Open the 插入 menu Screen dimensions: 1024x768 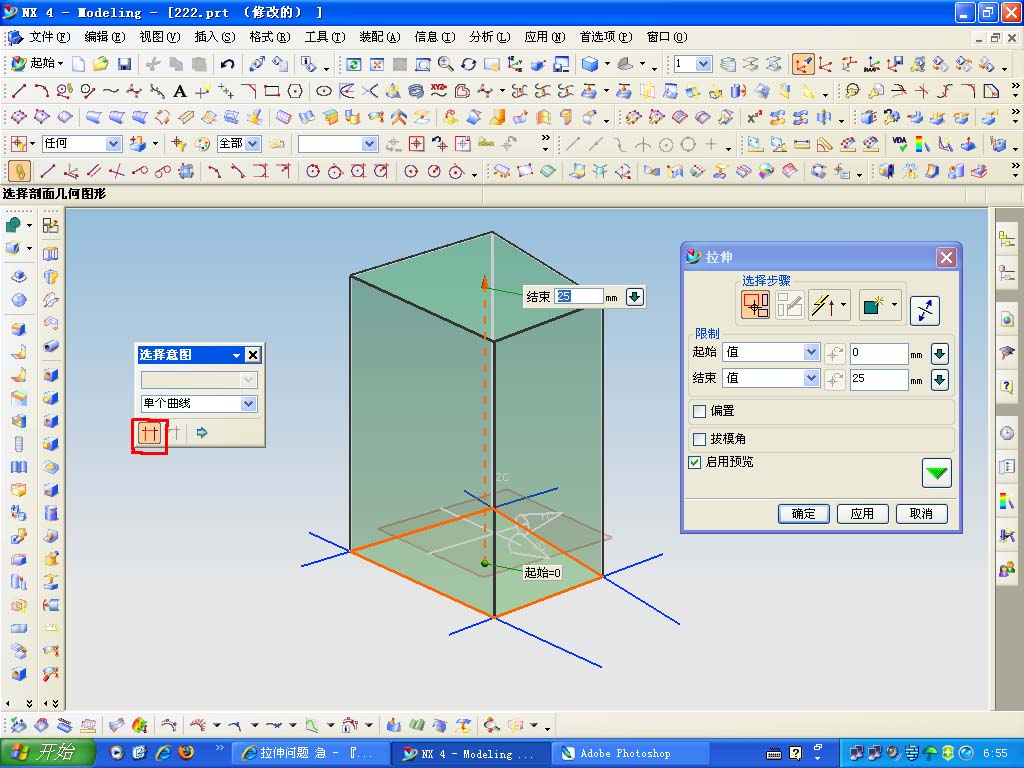point(215,37)
